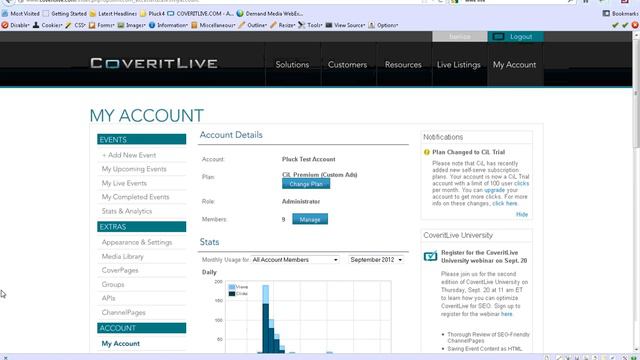Click the Logout button
640x360 pixels.
coord(516,37)
